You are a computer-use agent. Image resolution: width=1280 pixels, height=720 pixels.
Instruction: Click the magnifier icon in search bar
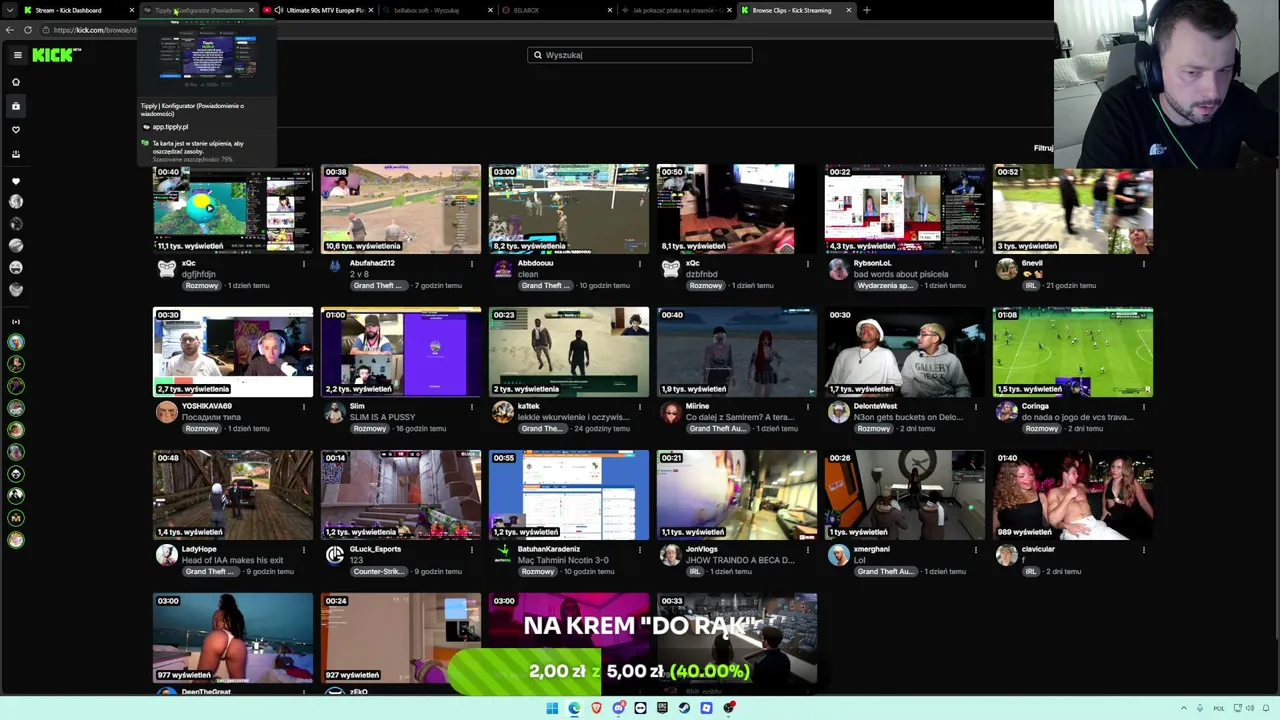[538, 55]
